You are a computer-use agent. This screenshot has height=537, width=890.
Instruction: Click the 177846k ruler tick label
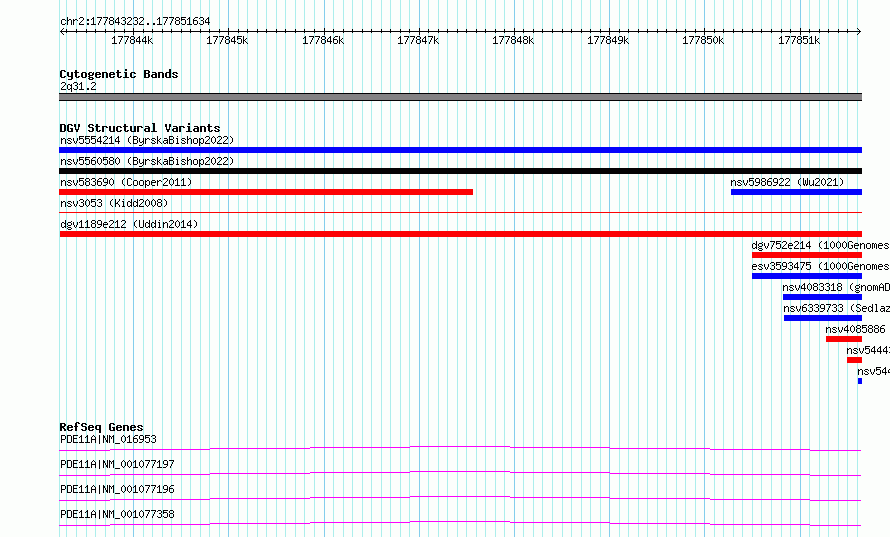click(323, 40)
